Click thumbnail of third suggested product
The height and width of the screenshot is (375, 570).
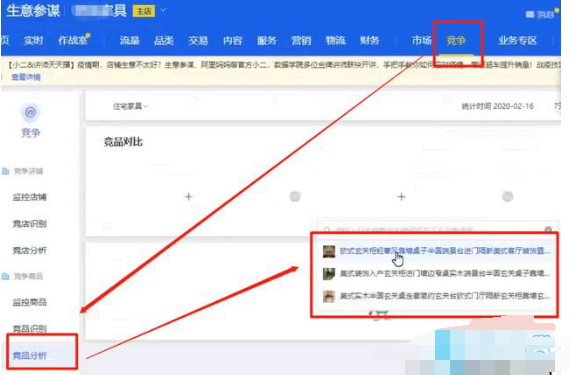coord(329,296)
